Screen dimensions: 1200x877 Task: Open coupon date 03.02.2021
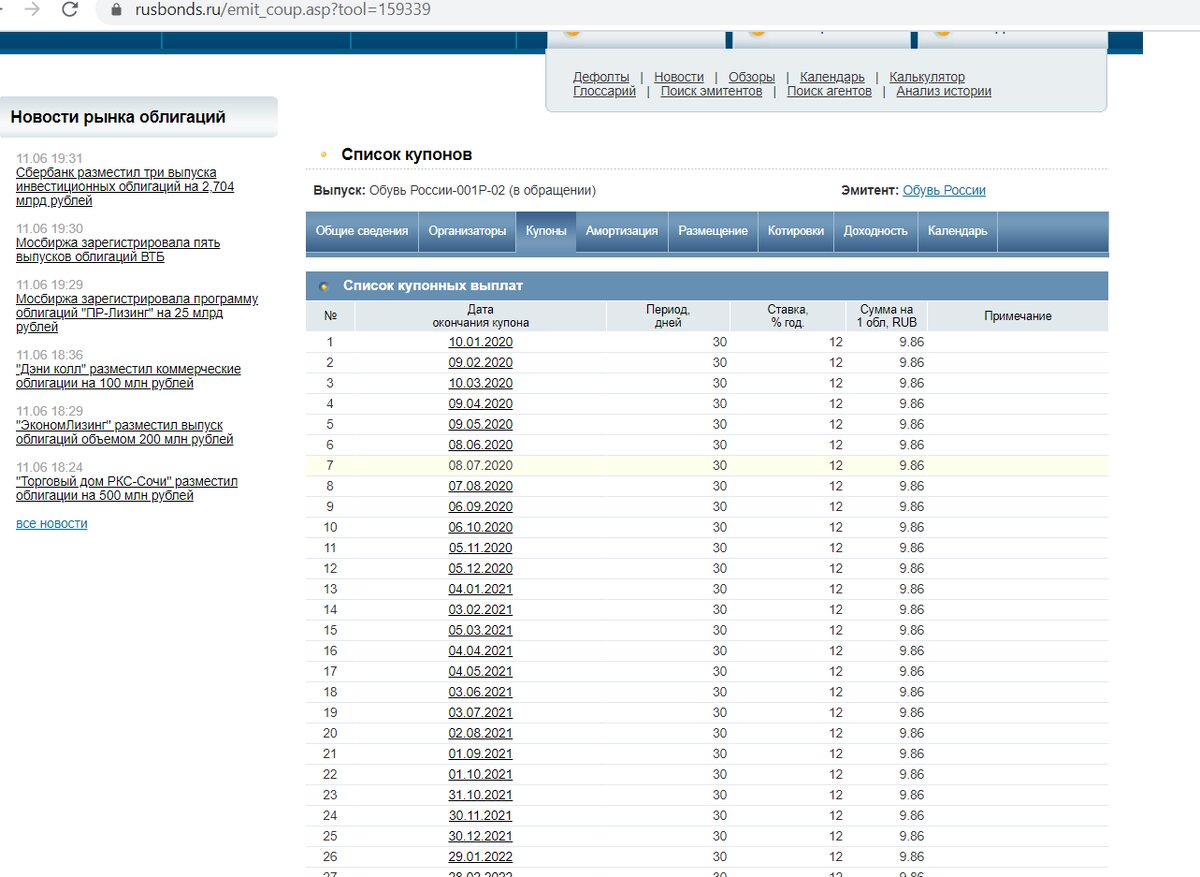(x=480, y=609)
